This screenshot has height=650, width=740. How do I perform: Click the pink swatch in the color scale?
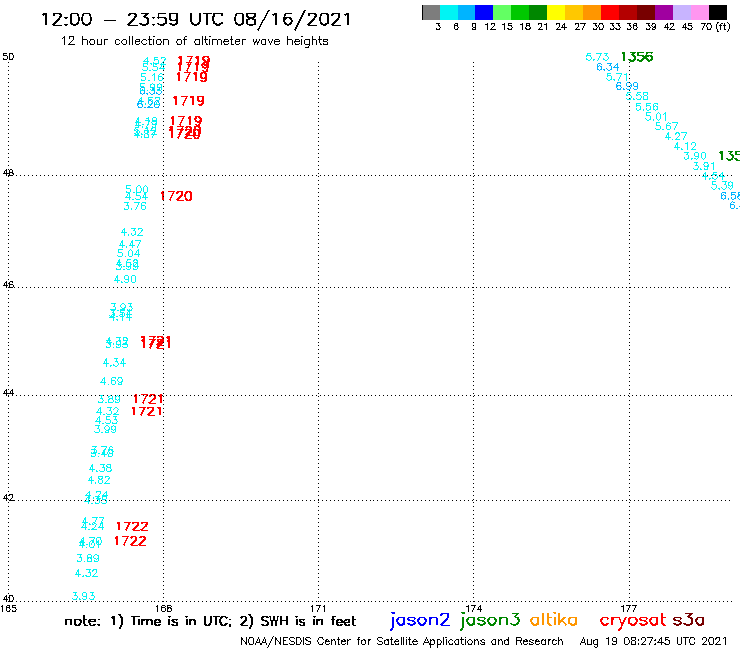(x=700, y=12)
